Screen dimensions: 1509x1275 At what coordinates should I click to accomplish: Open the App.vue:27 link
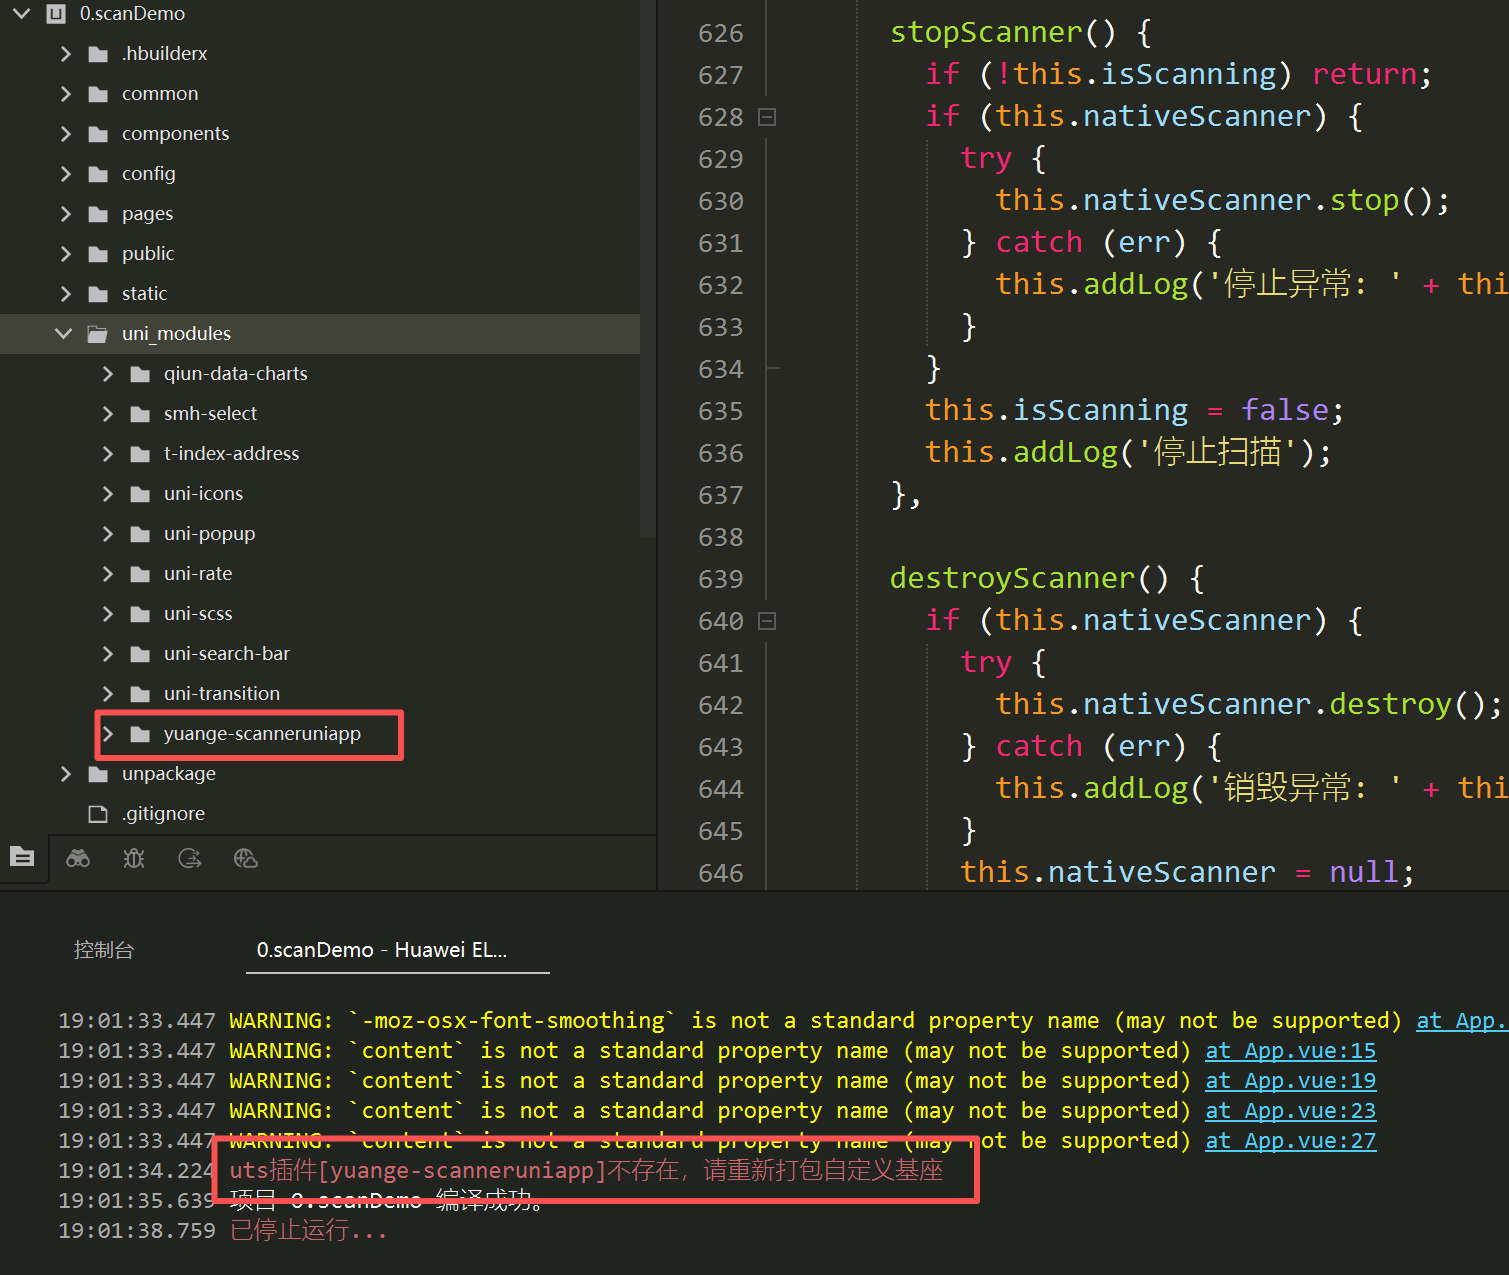pyautogui.click(x=1290, y=1141)
